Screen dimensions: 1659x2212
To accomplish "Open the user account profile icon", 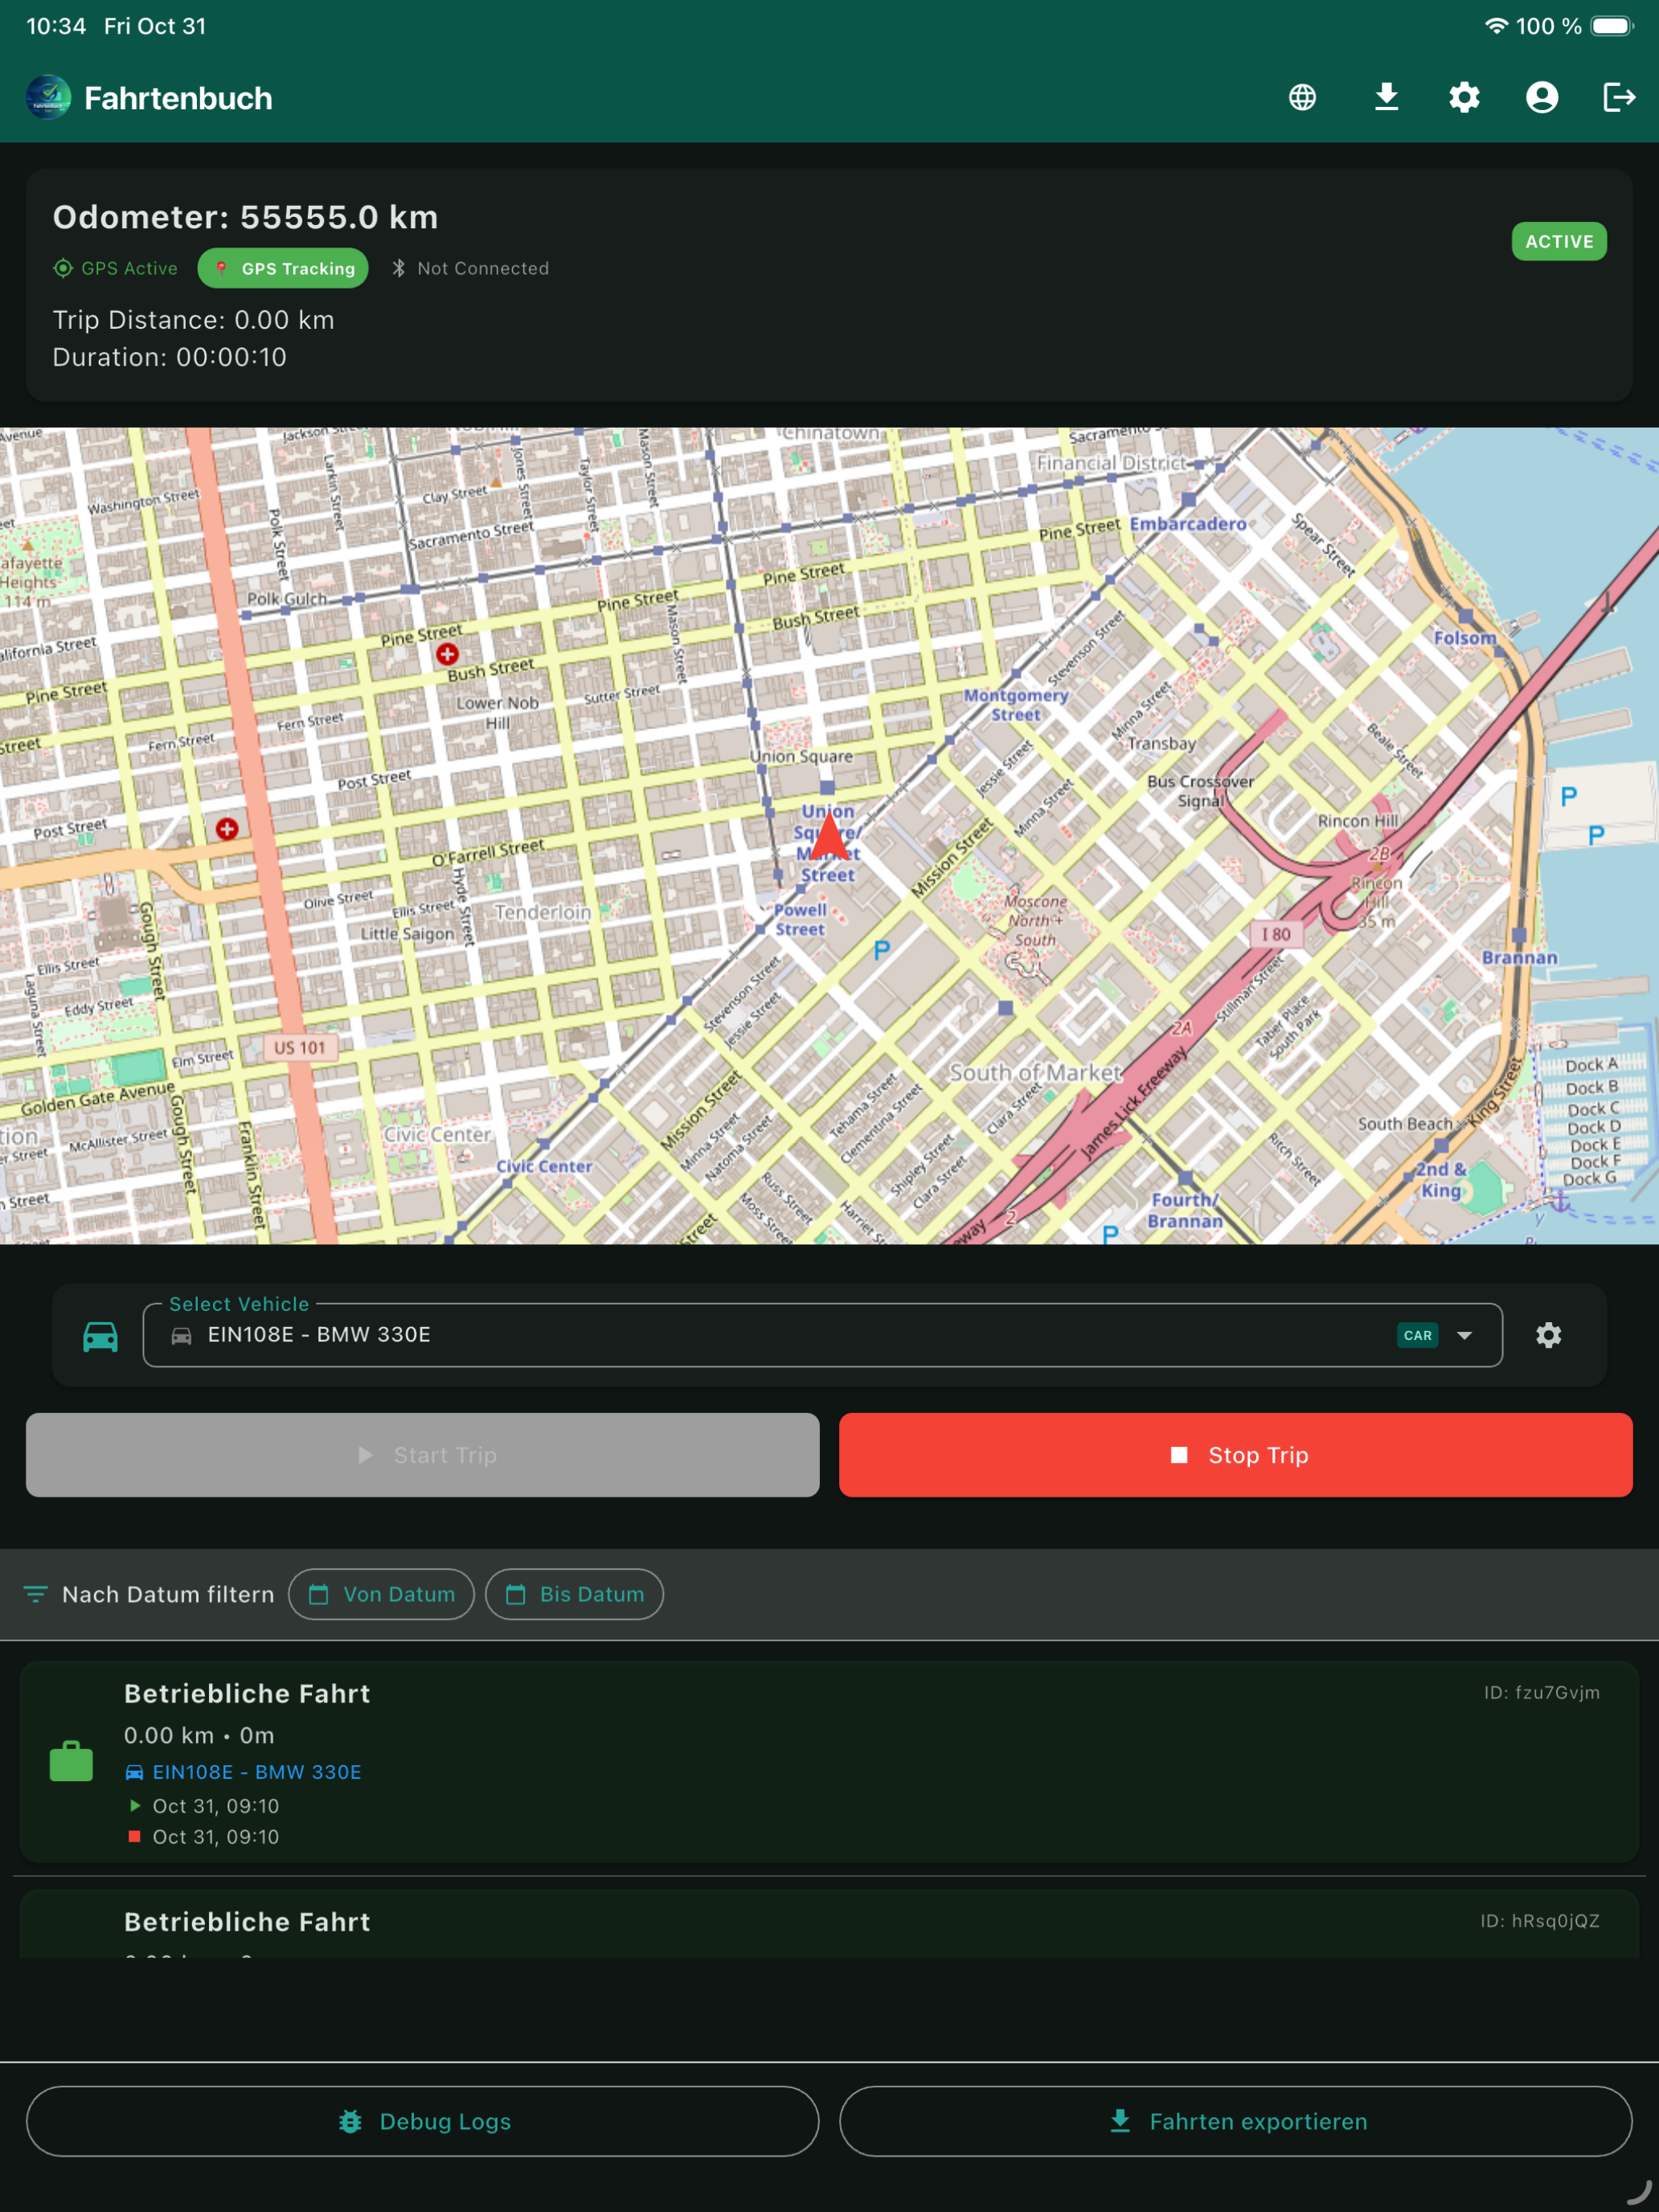I will coord(1542,97).
